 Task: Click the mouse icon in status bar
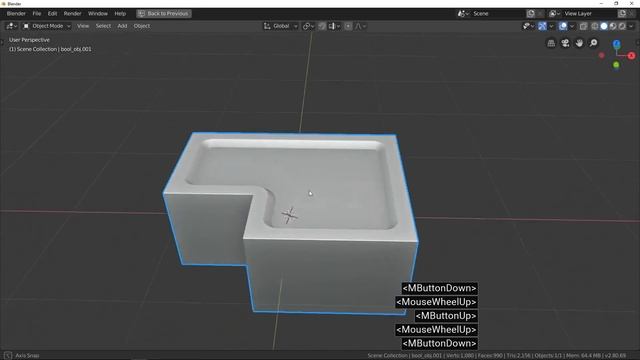coord(8,356)
